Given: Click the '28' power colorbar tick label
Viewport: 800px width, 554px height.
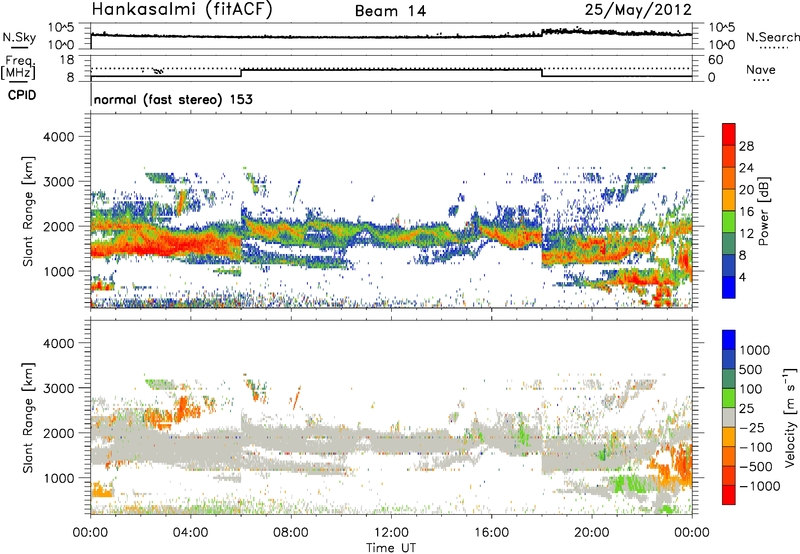Looking at the screenshot, I should click(x=746, y=146).
